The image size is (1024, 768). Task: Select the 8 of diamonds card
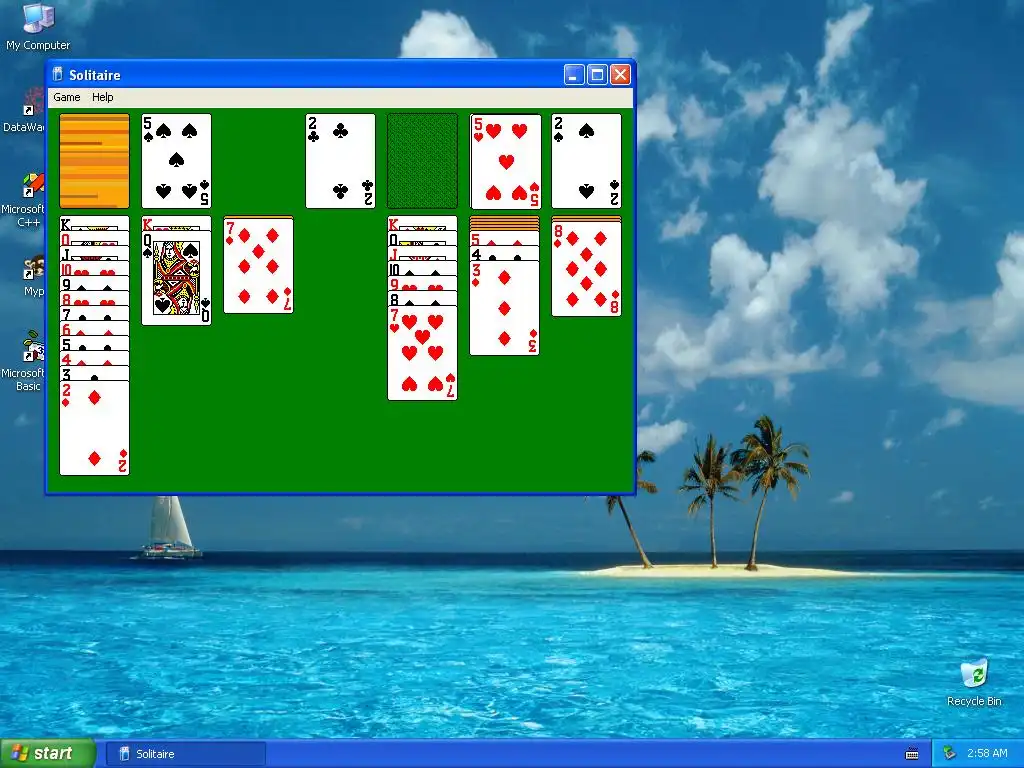(586, 268)
